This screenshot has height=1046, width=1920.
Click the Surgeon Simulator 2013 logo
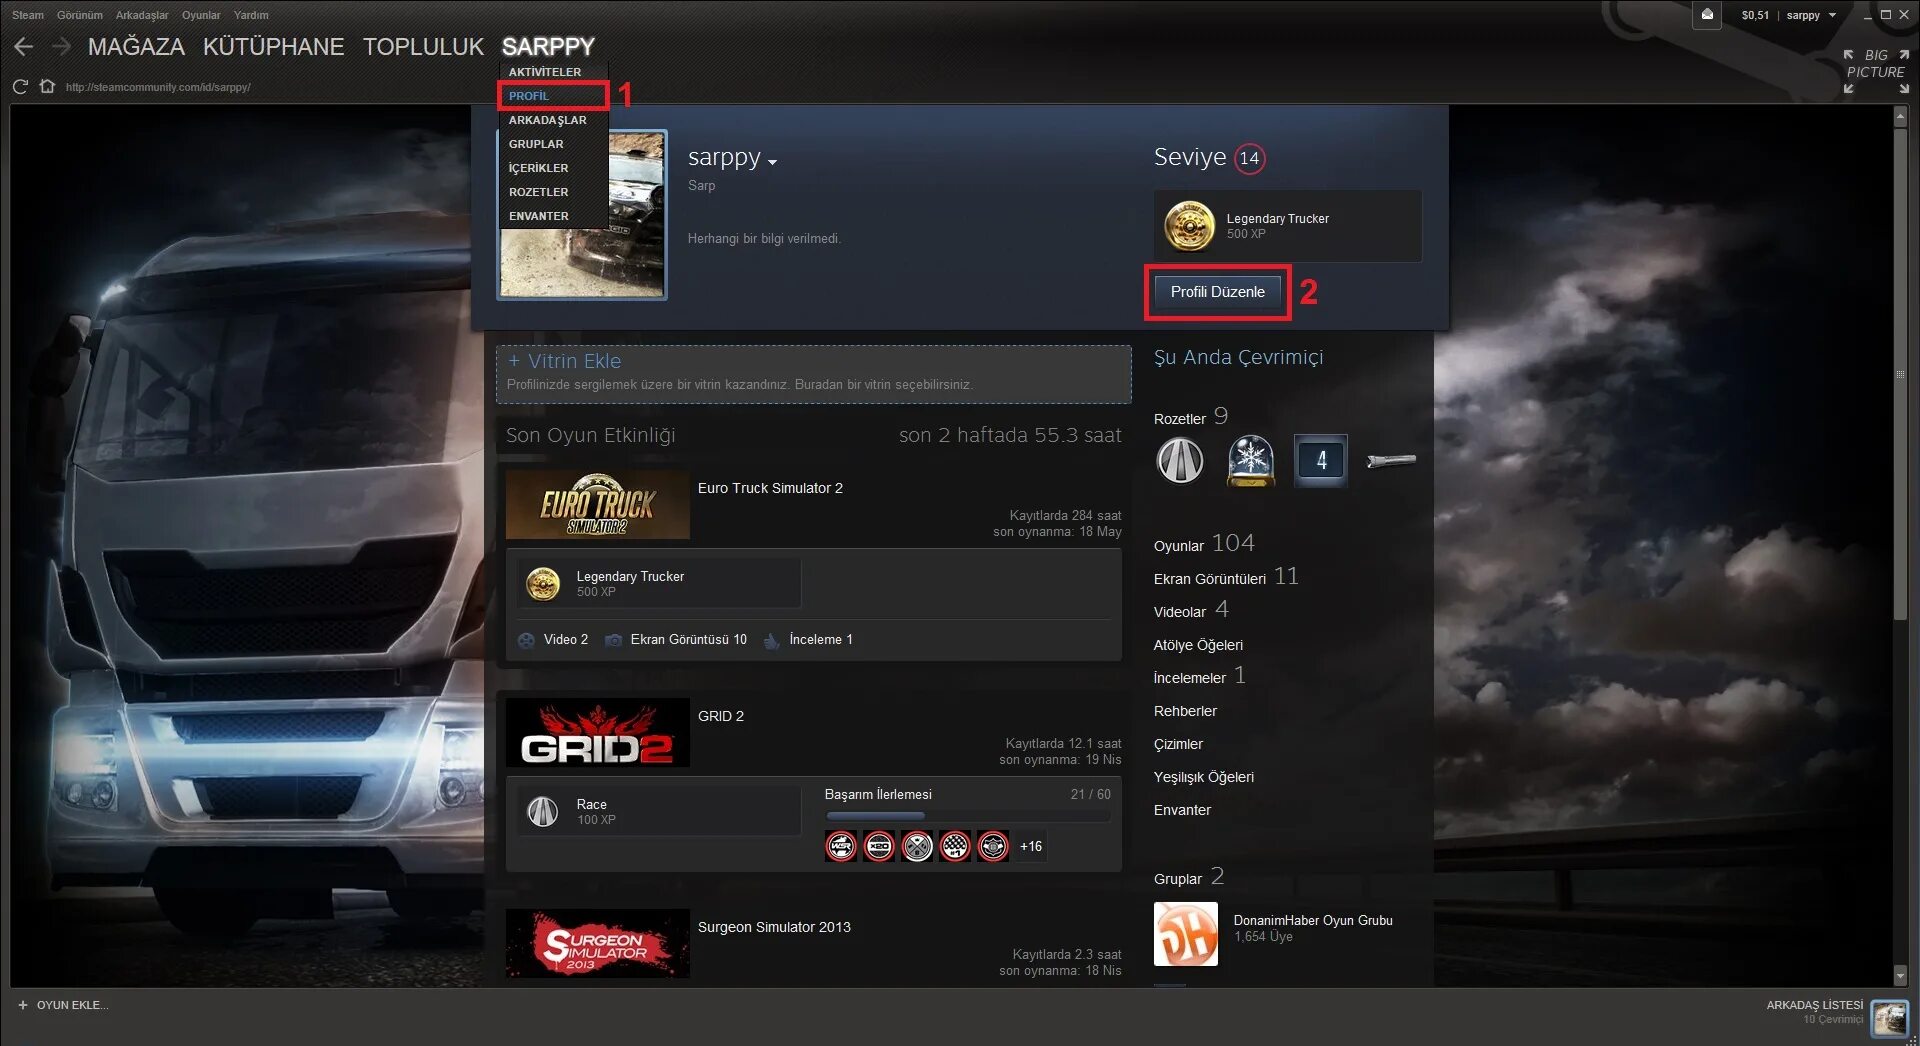597,943
